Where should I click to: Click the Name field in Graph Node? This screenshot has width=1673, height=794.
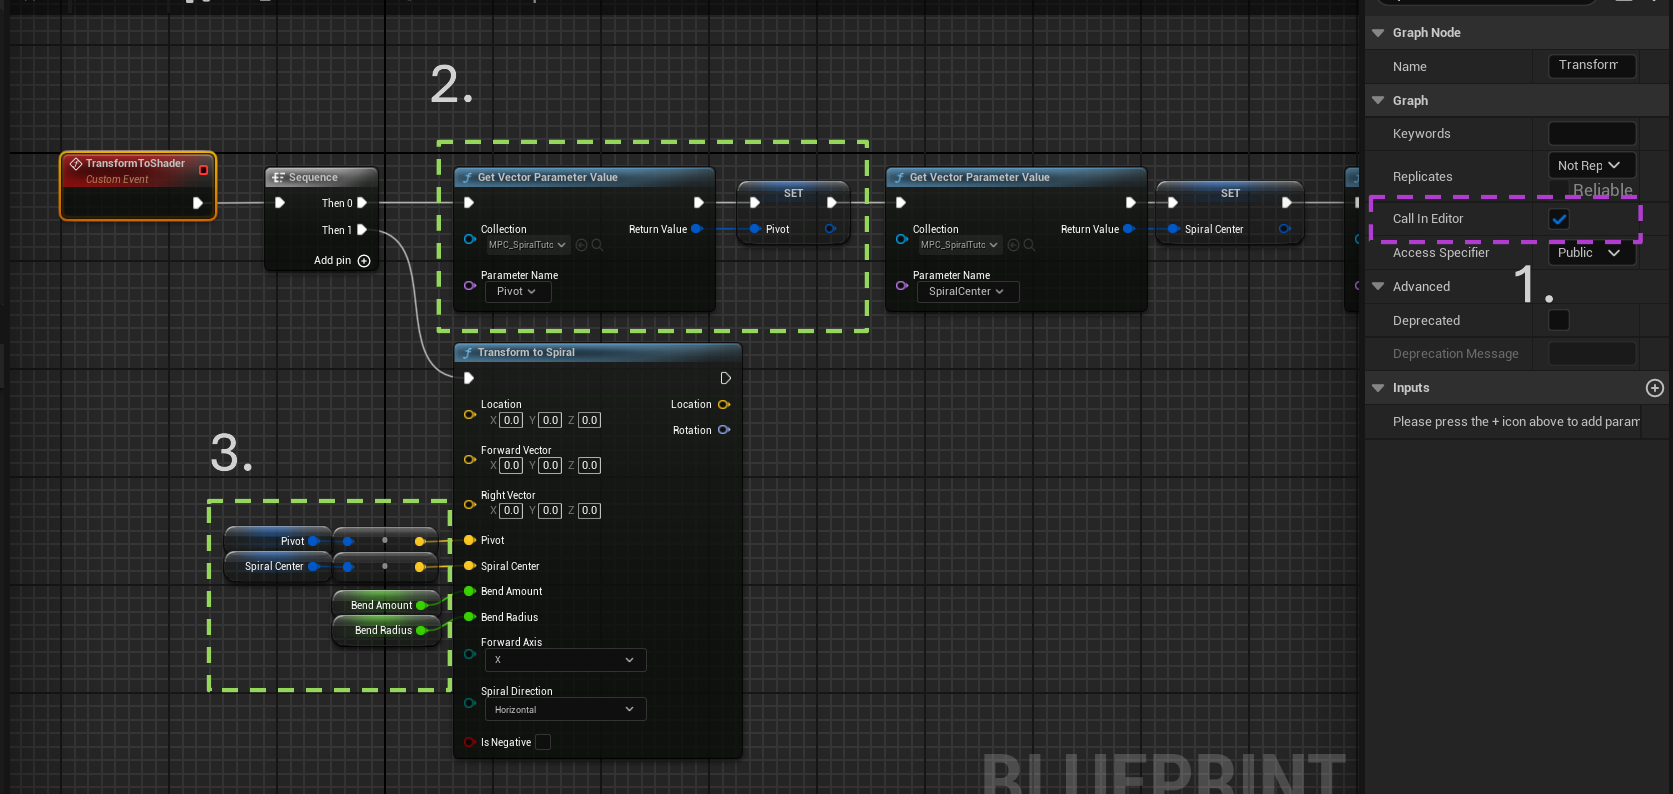(1592, 66)
